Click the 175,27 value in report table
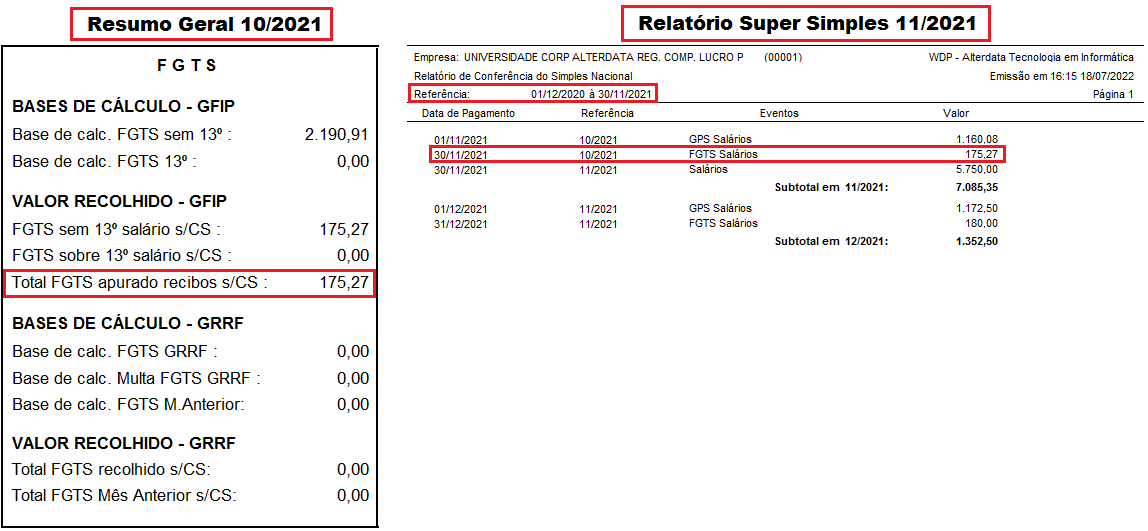 point(983,155)
